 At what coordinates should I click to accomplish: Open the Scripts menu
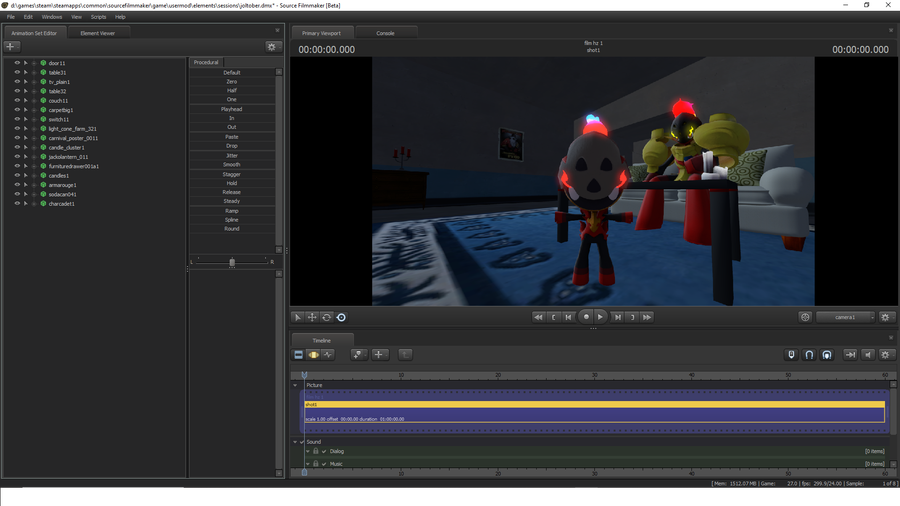(98, 17)
